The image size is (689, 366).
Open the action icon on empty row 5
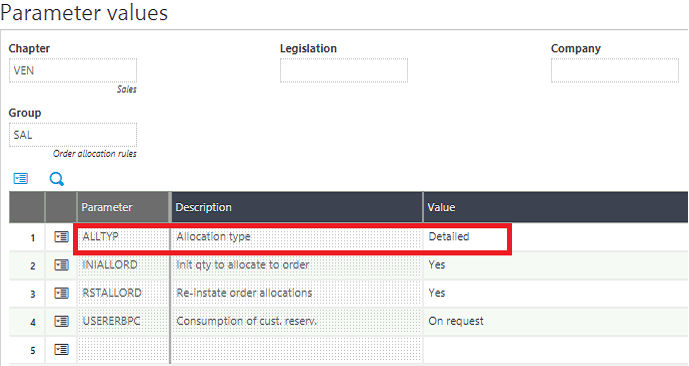tap(61, 350)
